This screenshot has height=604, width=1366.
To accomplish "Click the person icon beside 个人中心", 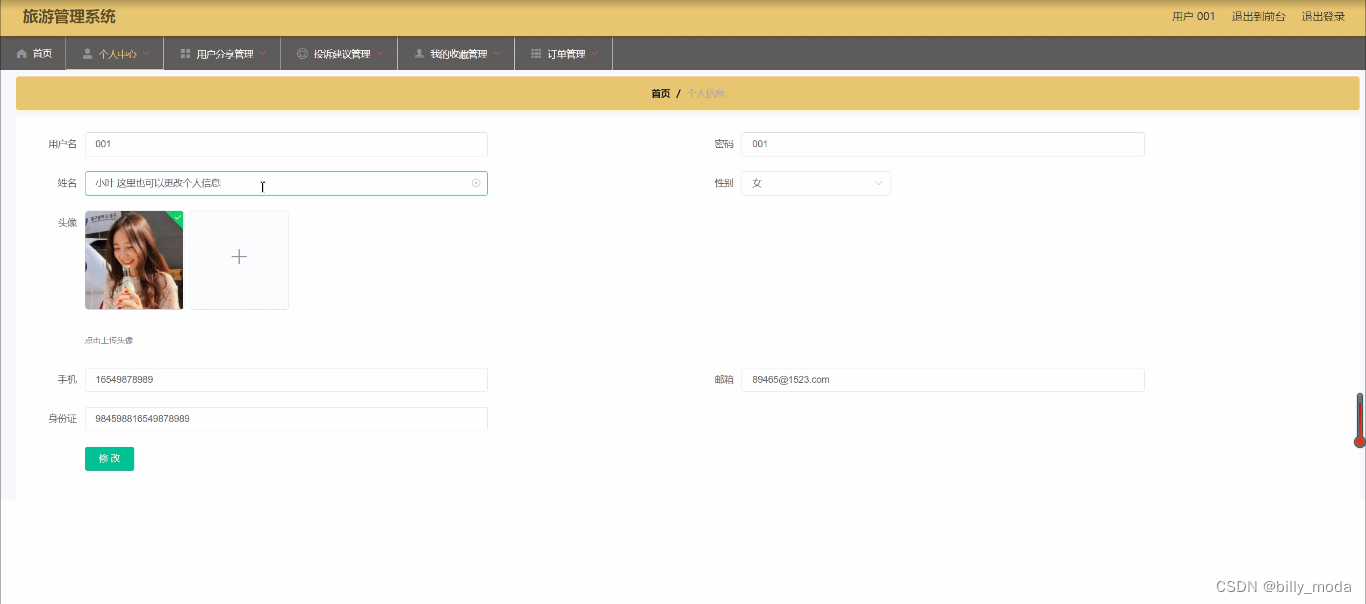I will click(87, 54).
